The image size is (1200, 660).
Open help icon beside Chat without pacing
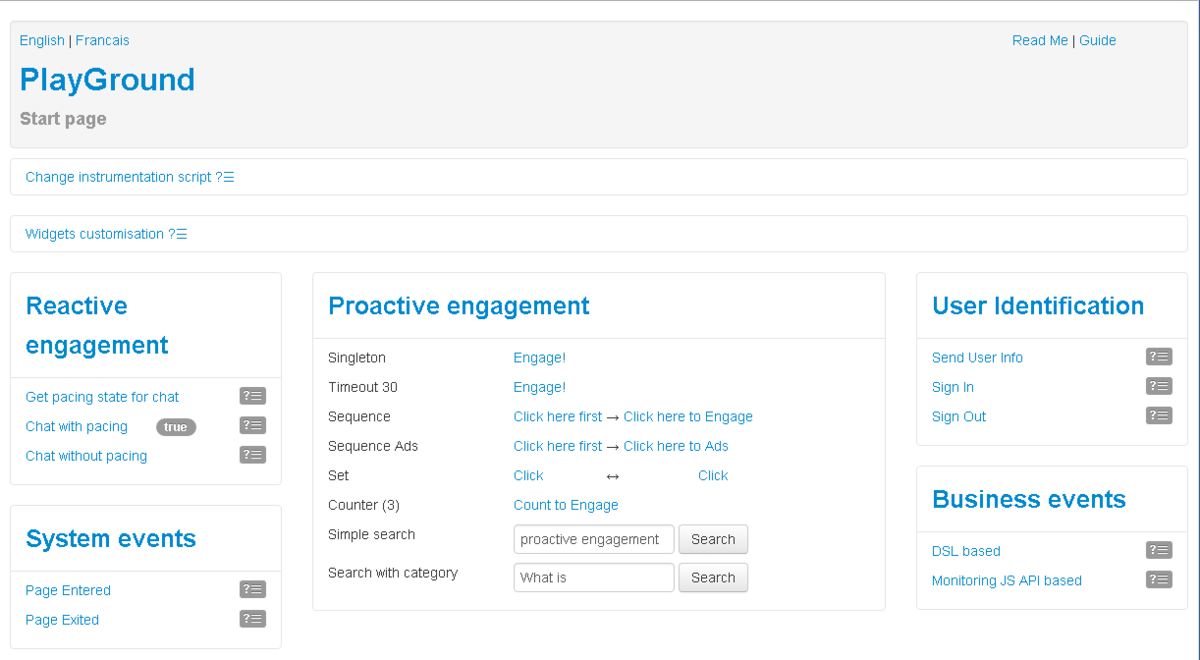(253, 455)
